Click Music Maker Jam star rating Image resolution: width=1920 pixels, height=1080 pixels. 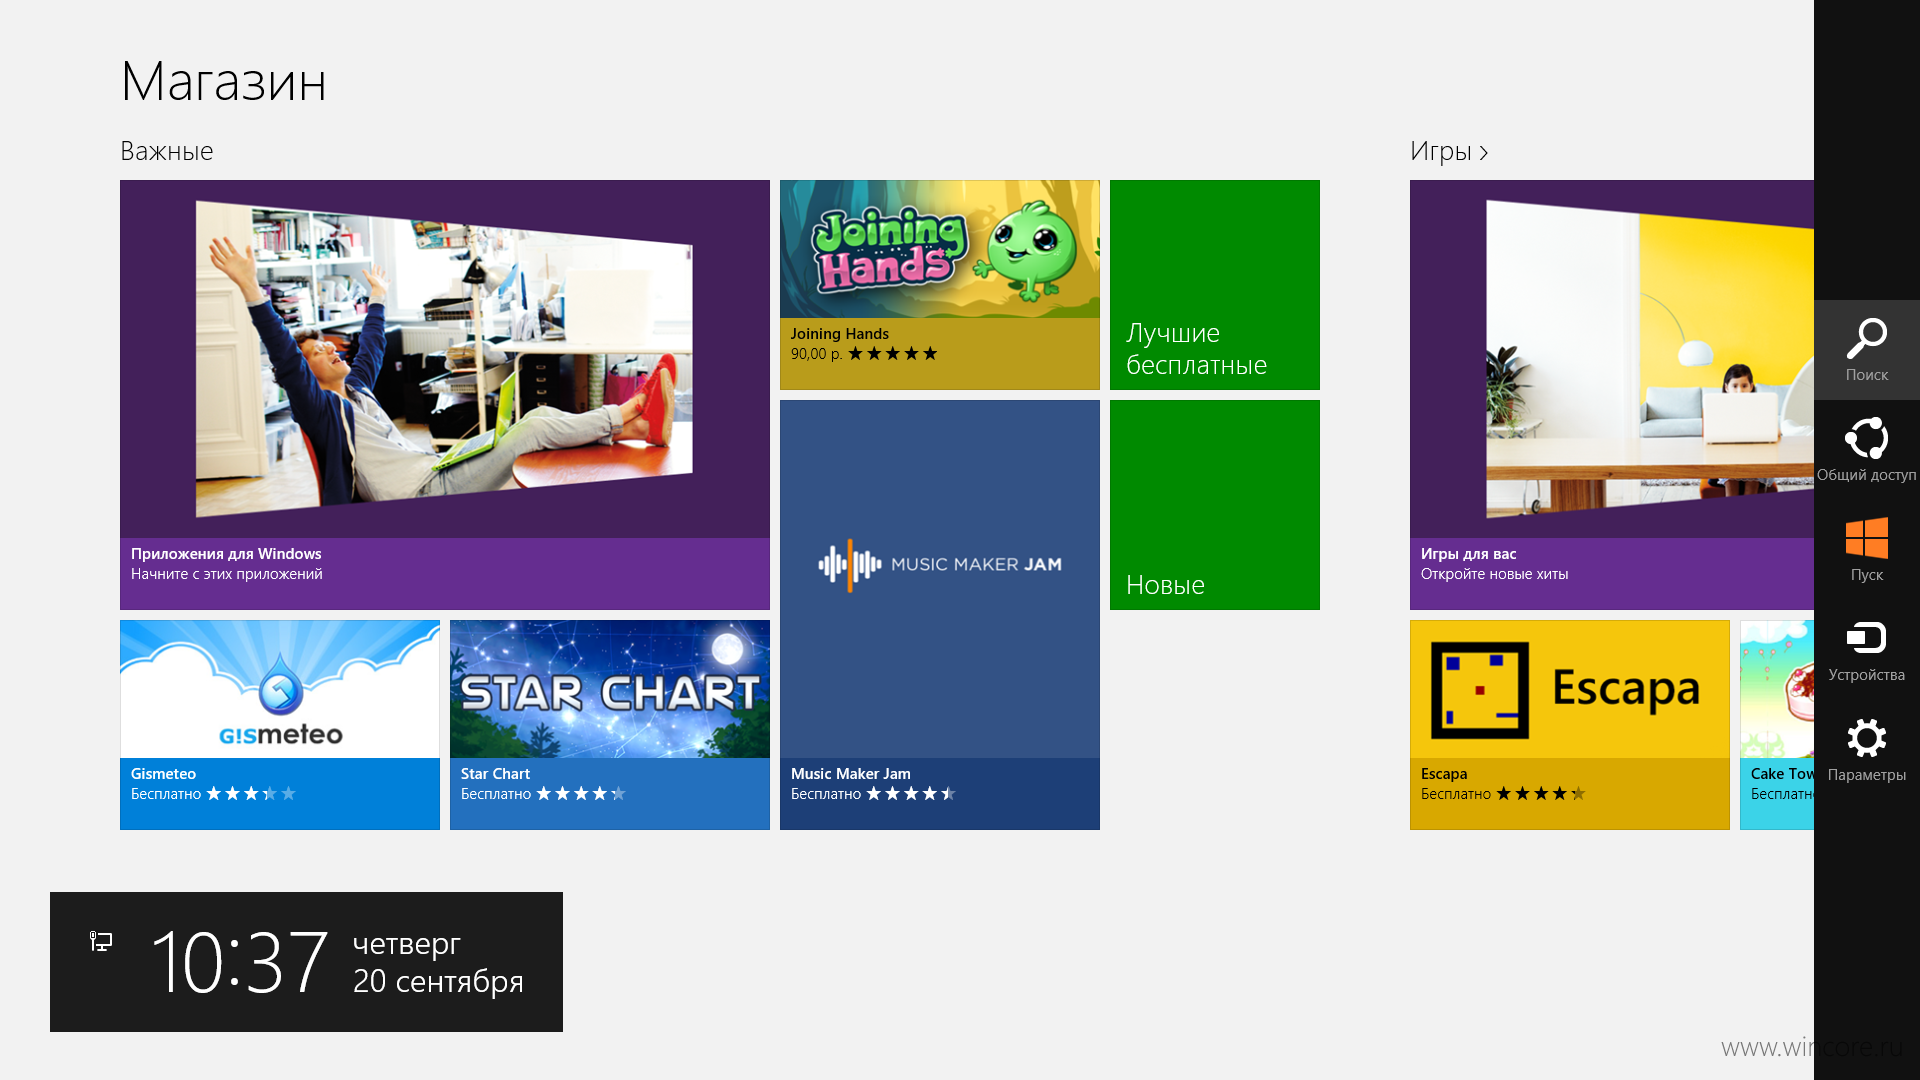911,794
